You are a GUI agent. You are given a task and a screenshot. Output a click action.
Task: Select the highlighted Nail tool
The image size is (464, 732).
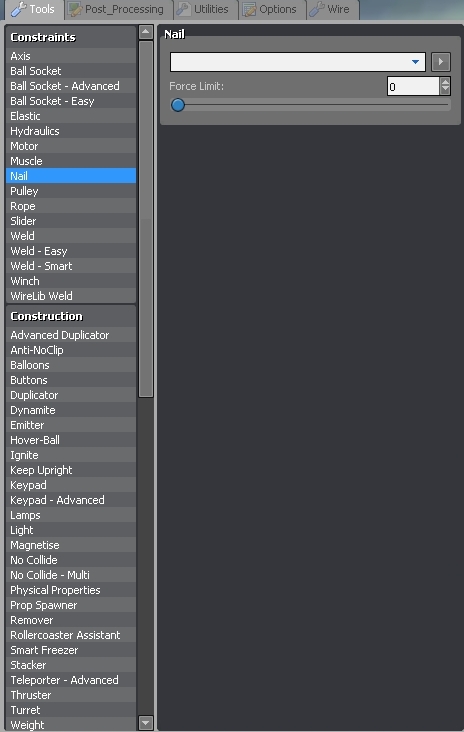(71, 176)
